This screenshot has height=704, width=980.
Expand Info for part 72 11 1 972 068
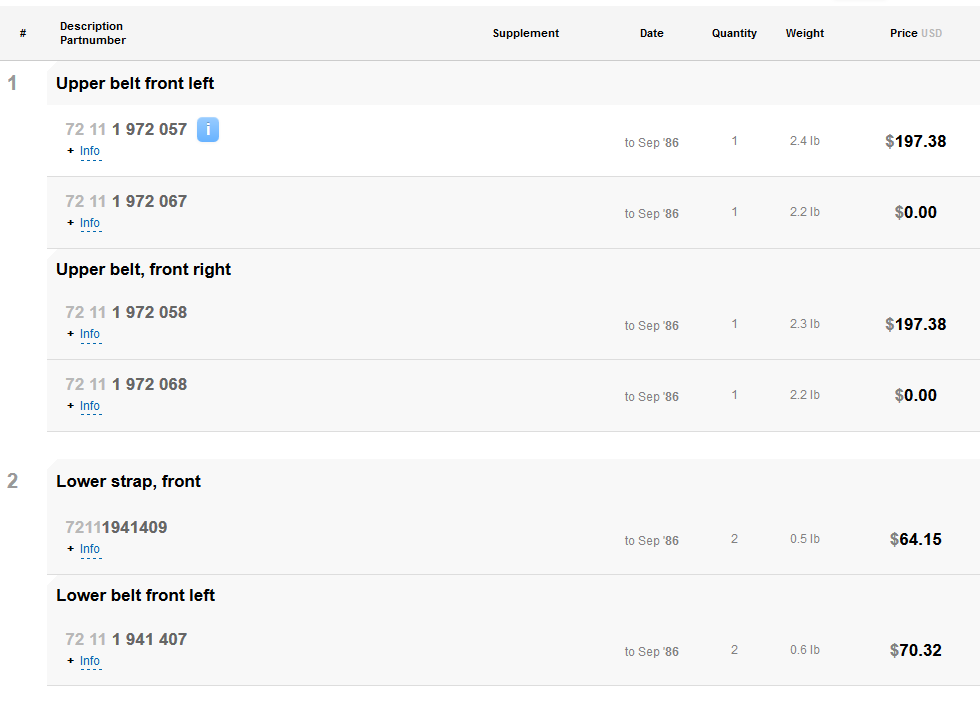pyautogui.click(x=90, y=406)
